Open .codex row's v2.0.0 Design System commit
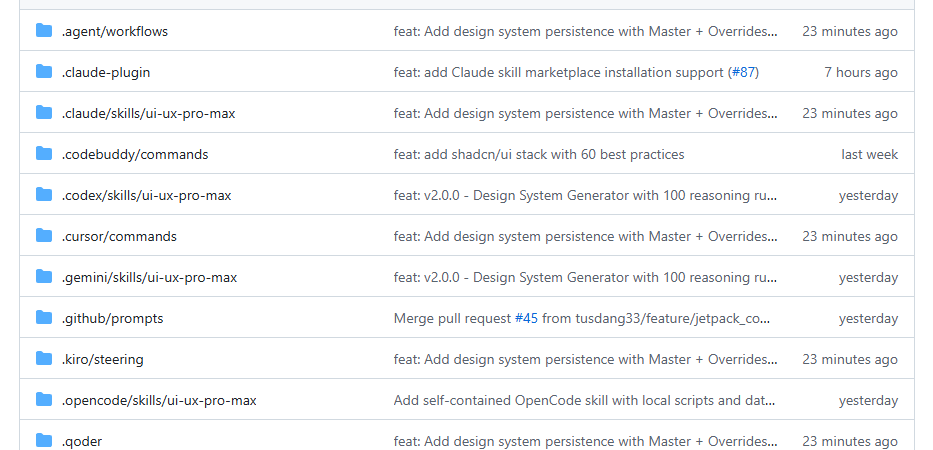Screen dimensions: 933x450 click(x=584, y=195)
